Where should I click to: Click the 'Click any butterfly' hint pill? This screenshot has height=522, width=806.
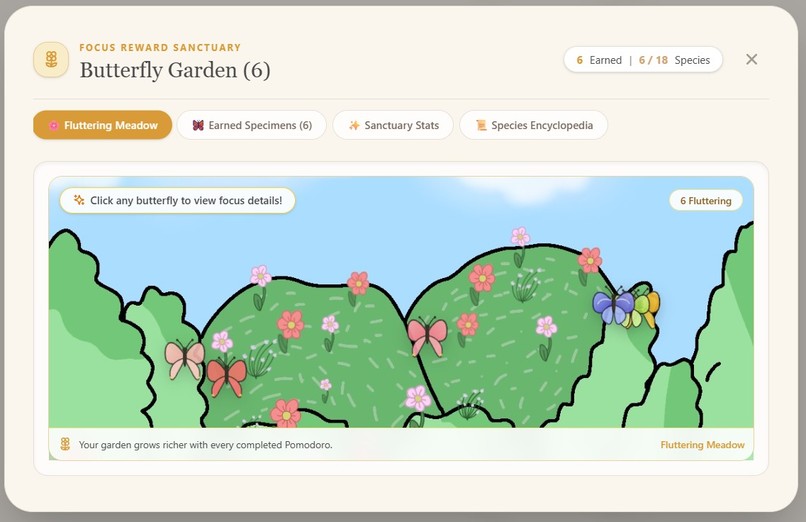(177, 200)
